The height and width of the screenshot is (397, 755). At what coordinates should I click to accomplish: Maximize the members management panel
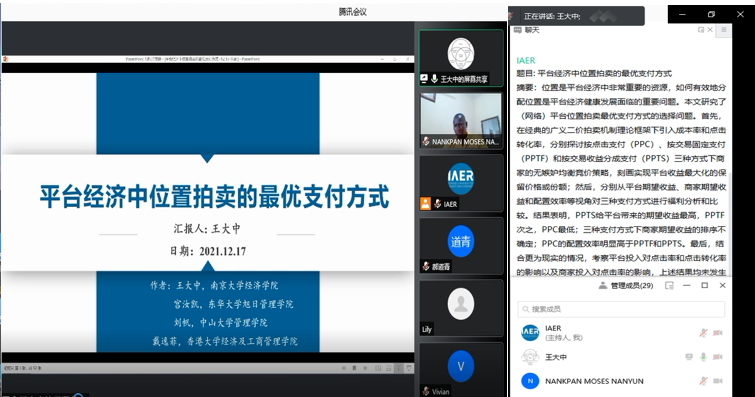click(704, 286)
